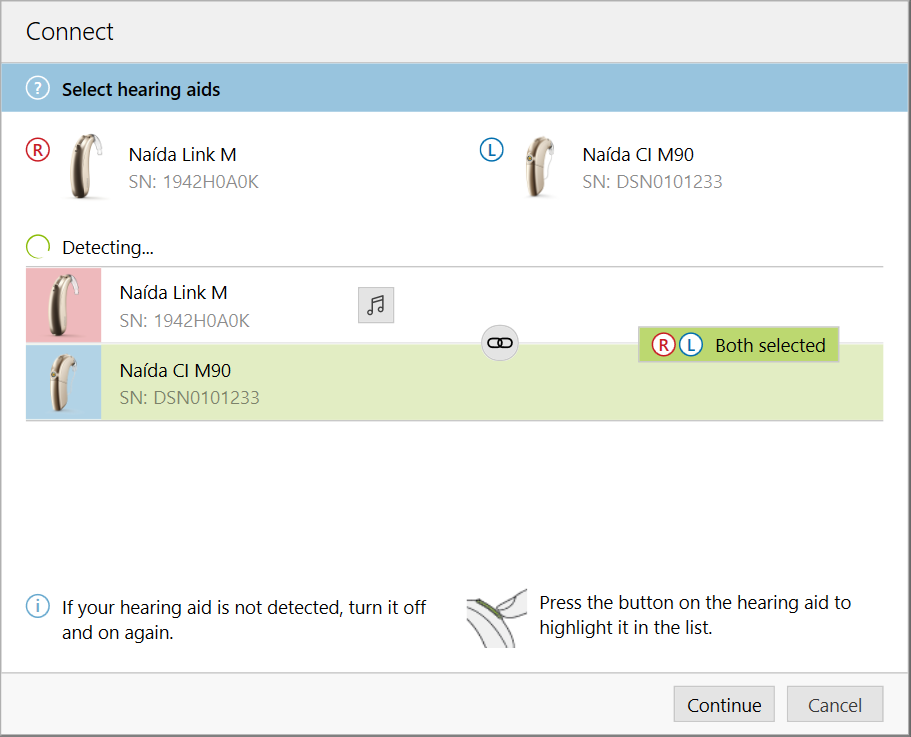The image size is (911, 737).
Task: Click the music note beep icon for Naída Link M
Action: coord(376,305)
